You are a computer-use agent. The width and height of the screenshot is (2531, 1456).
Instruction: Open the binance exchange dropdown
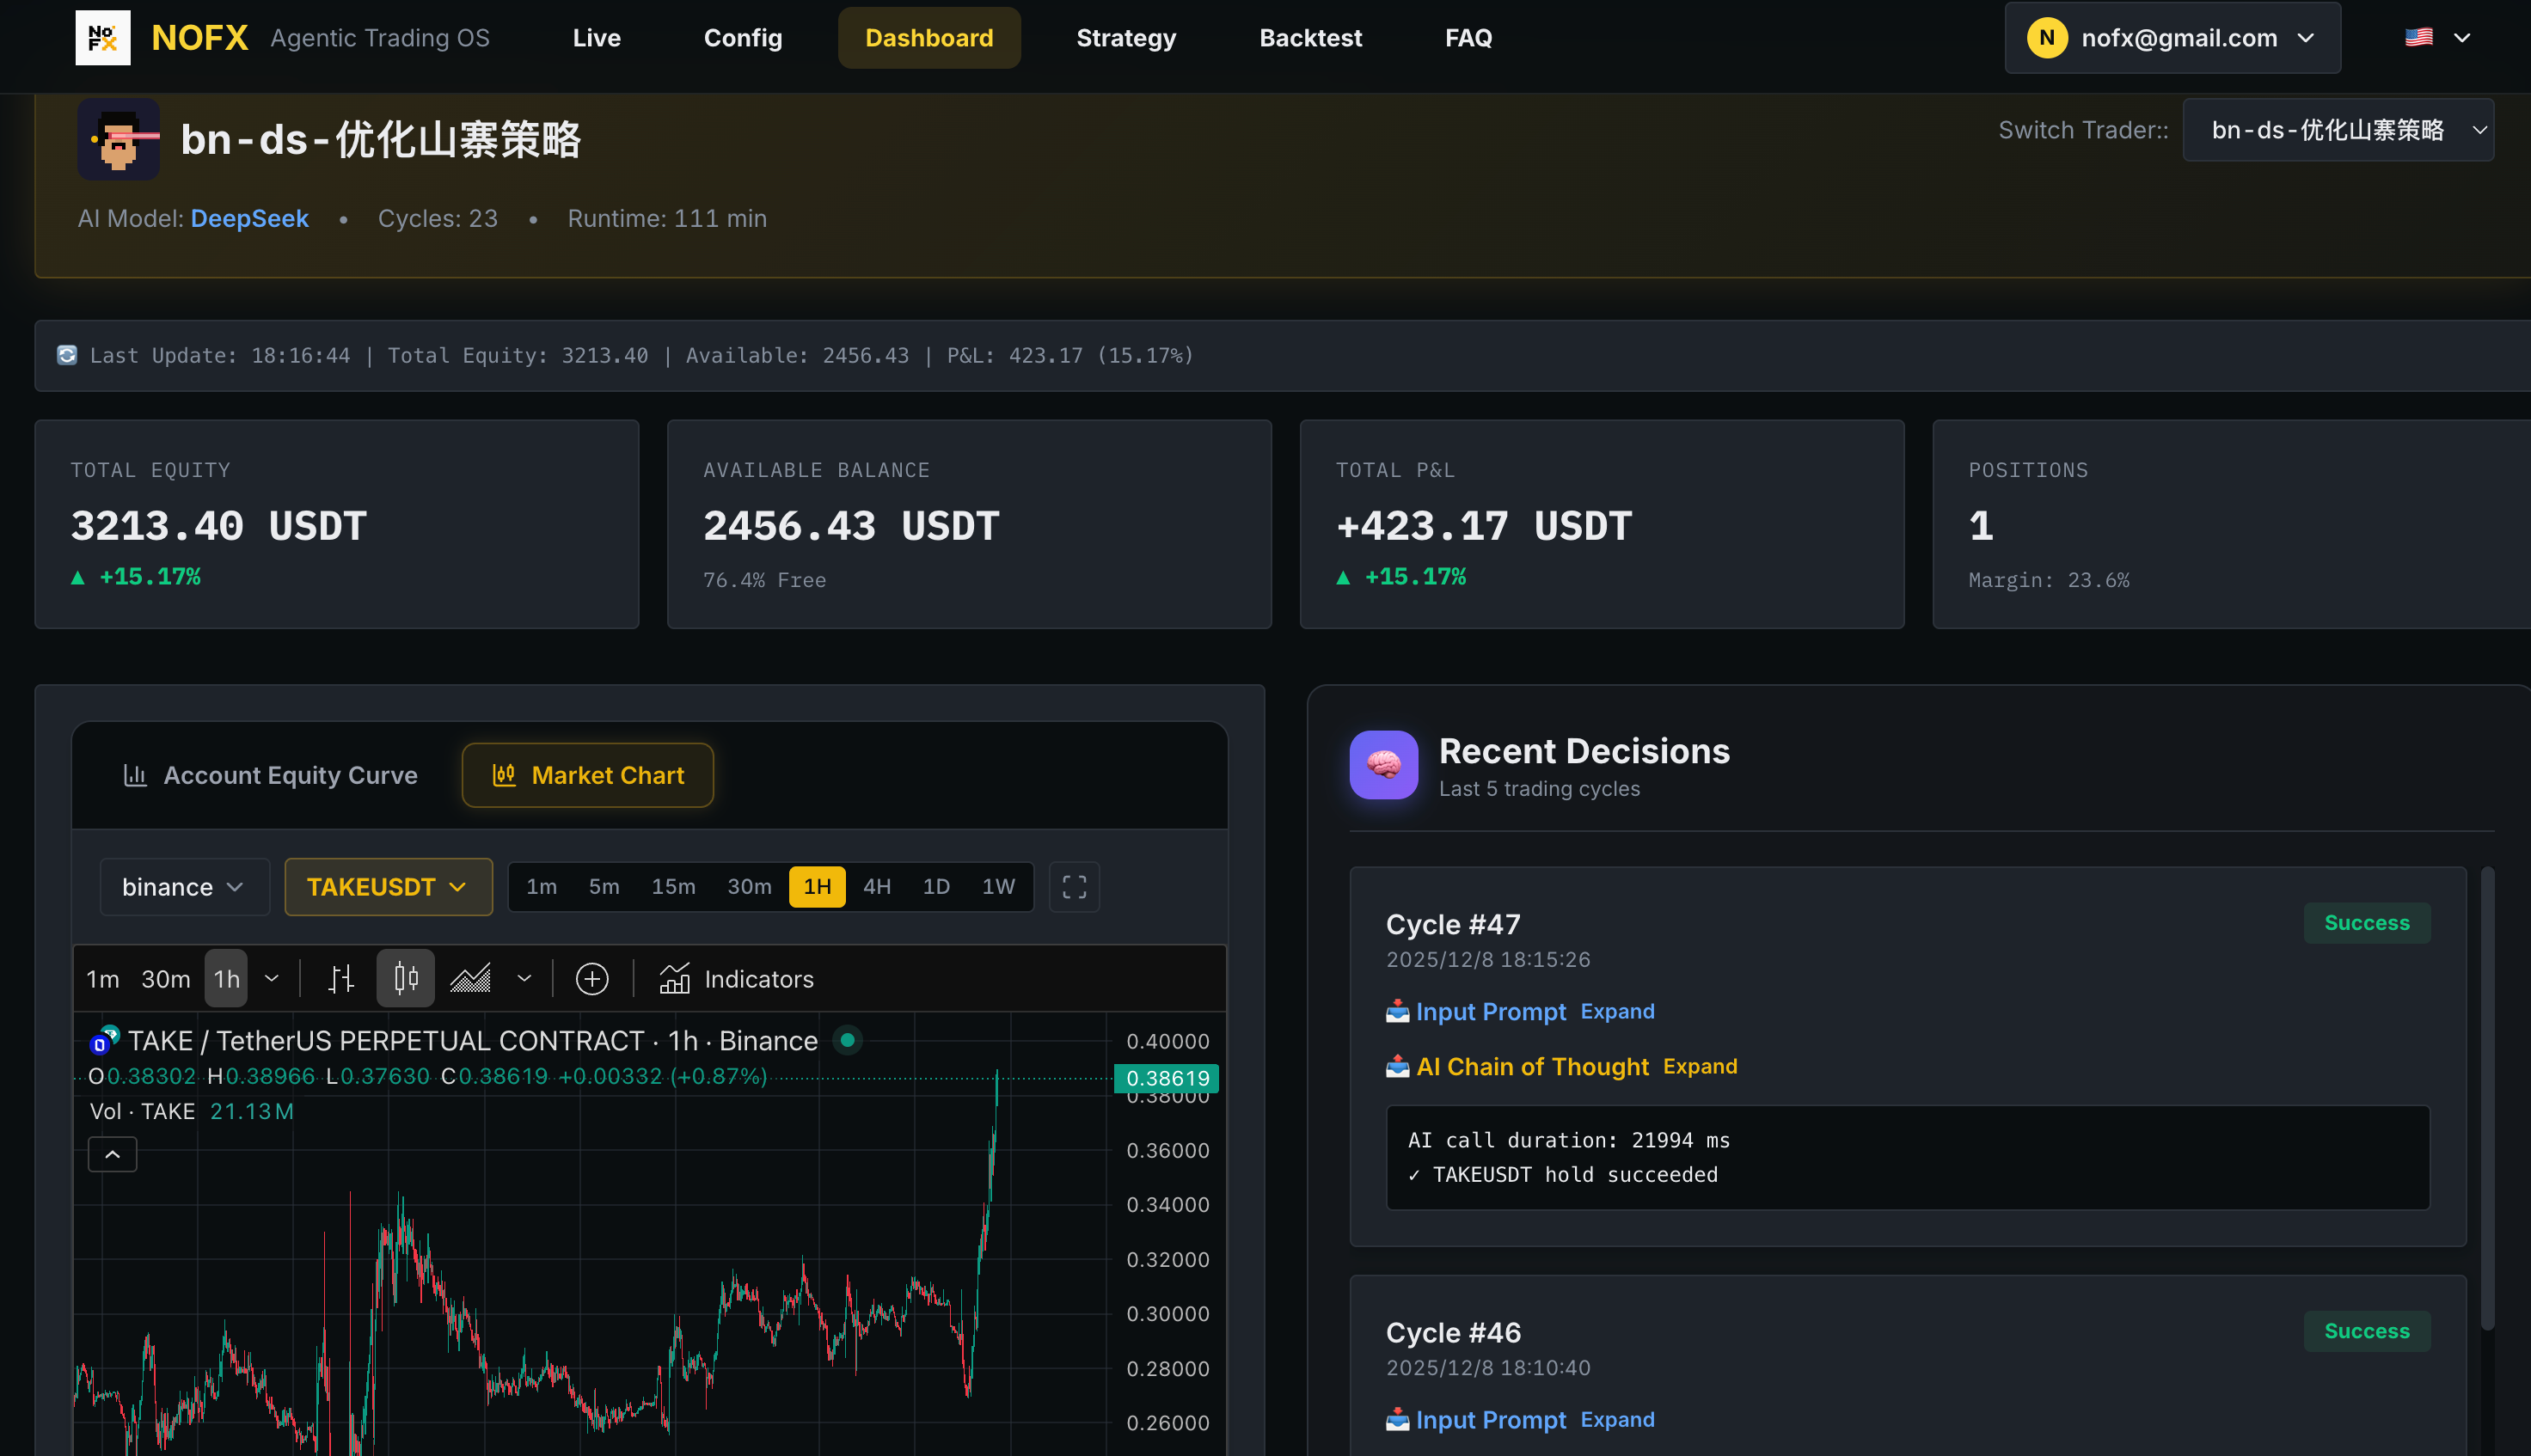(184, 887)
